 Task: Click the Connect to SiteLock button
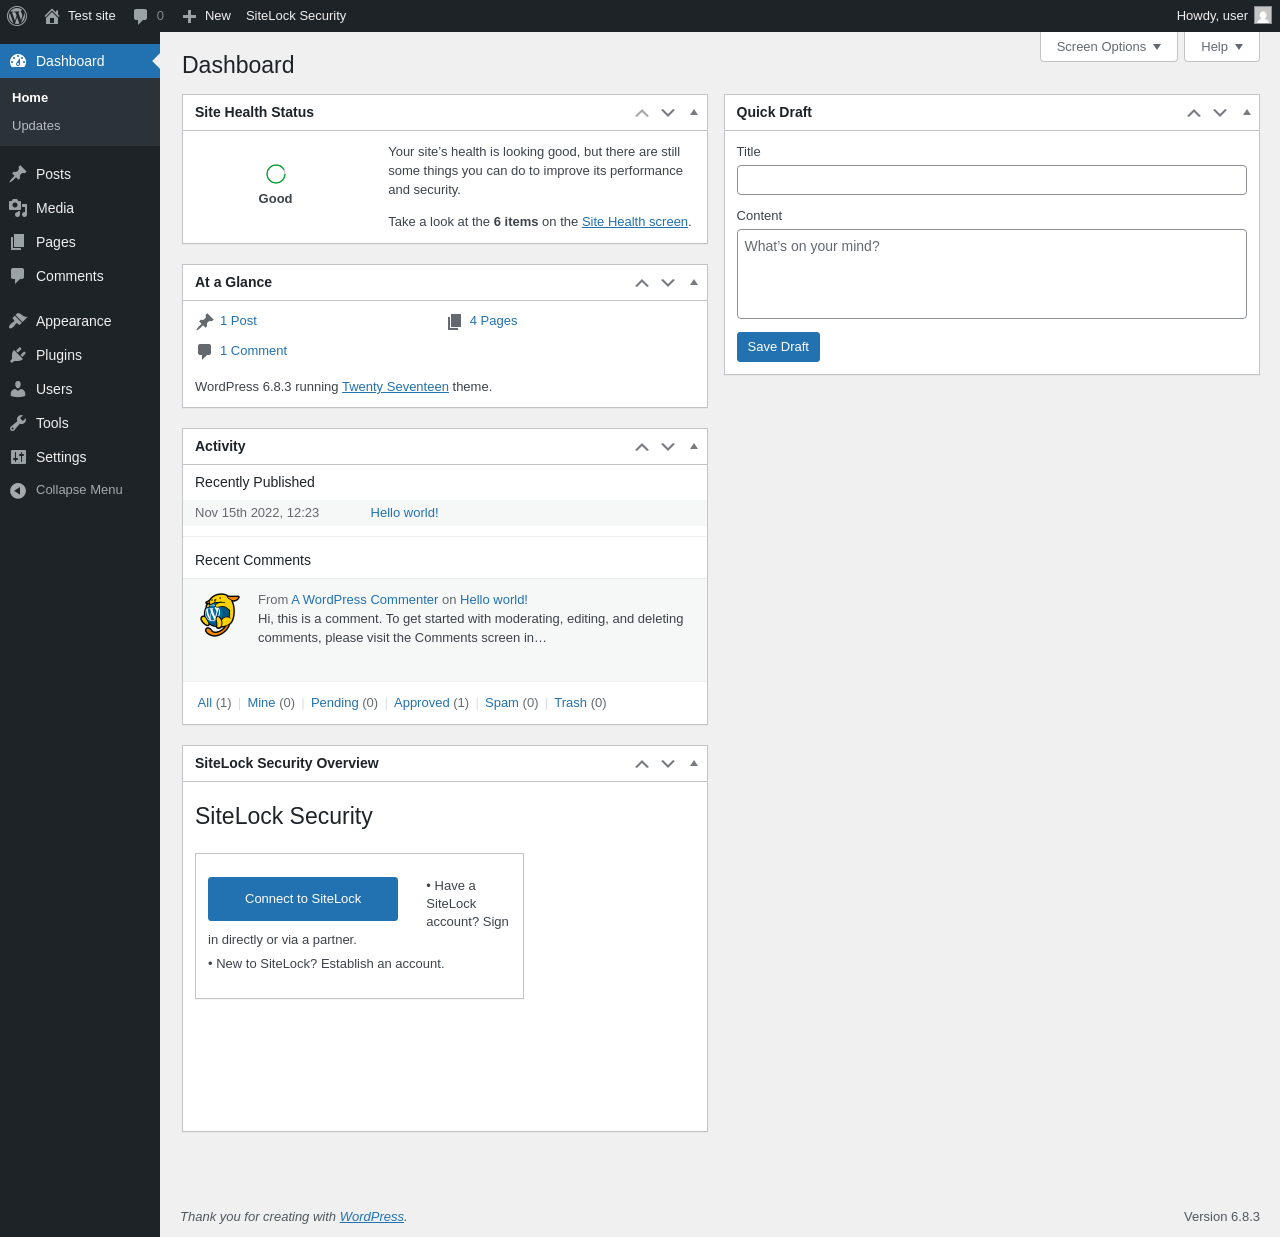303,899
